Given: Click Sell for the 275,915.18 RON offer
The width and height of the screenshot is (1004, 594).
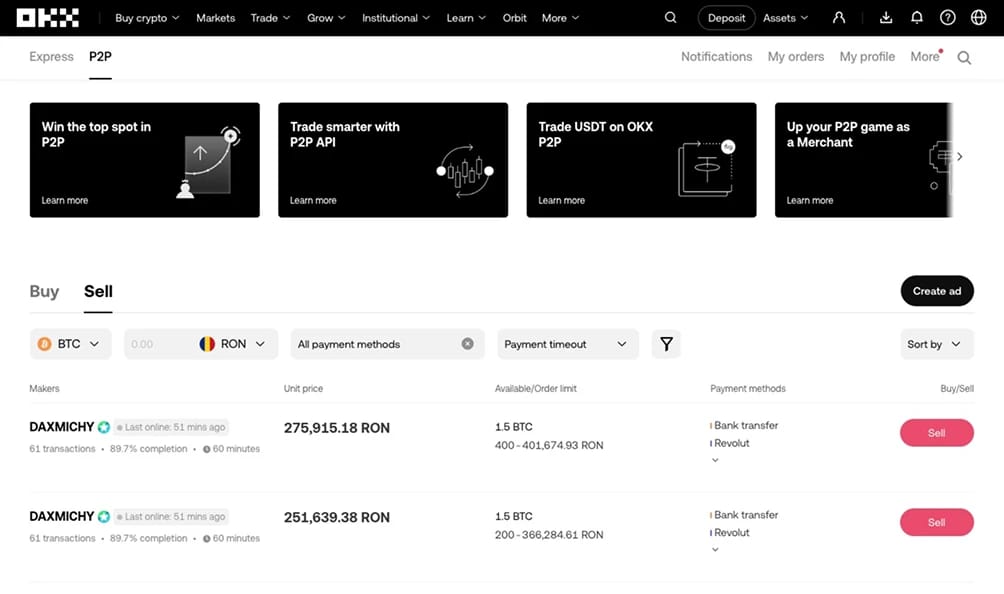Looking at the screenshot, I should coord(937,433).
